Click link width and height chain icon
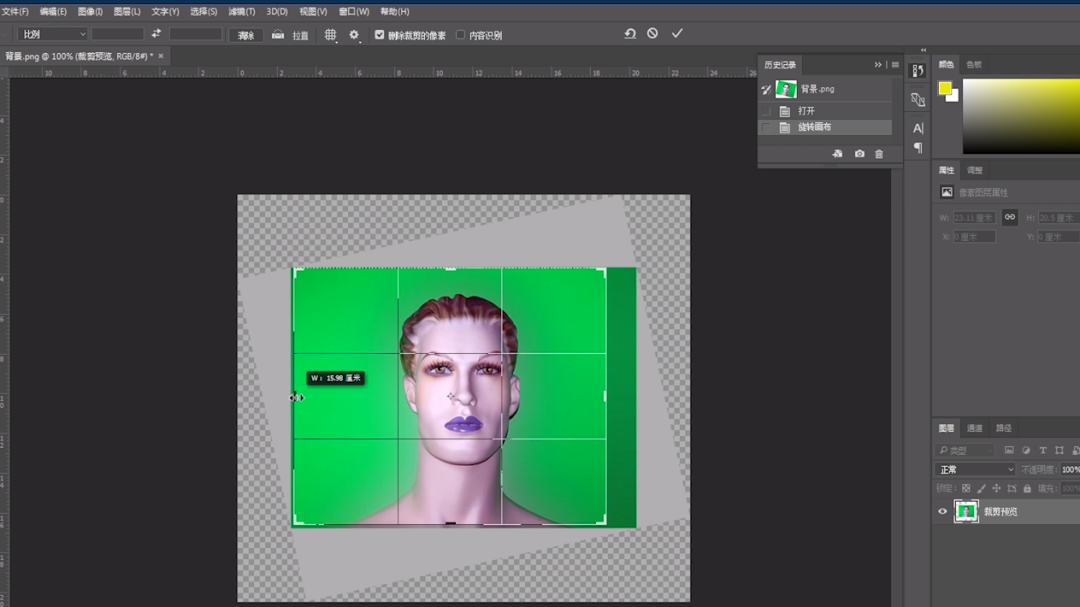Viewport: 1080px width, 607px height. point(1010,217)
